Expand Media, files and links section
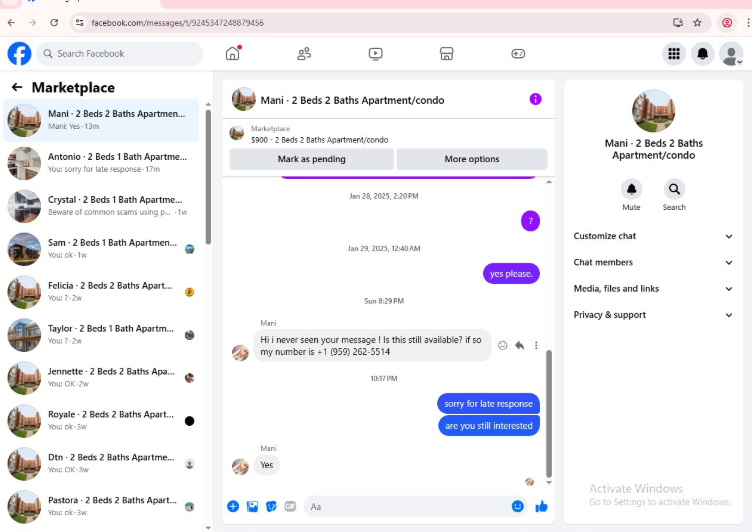This screenshot has height=532, width=752. 653,289
